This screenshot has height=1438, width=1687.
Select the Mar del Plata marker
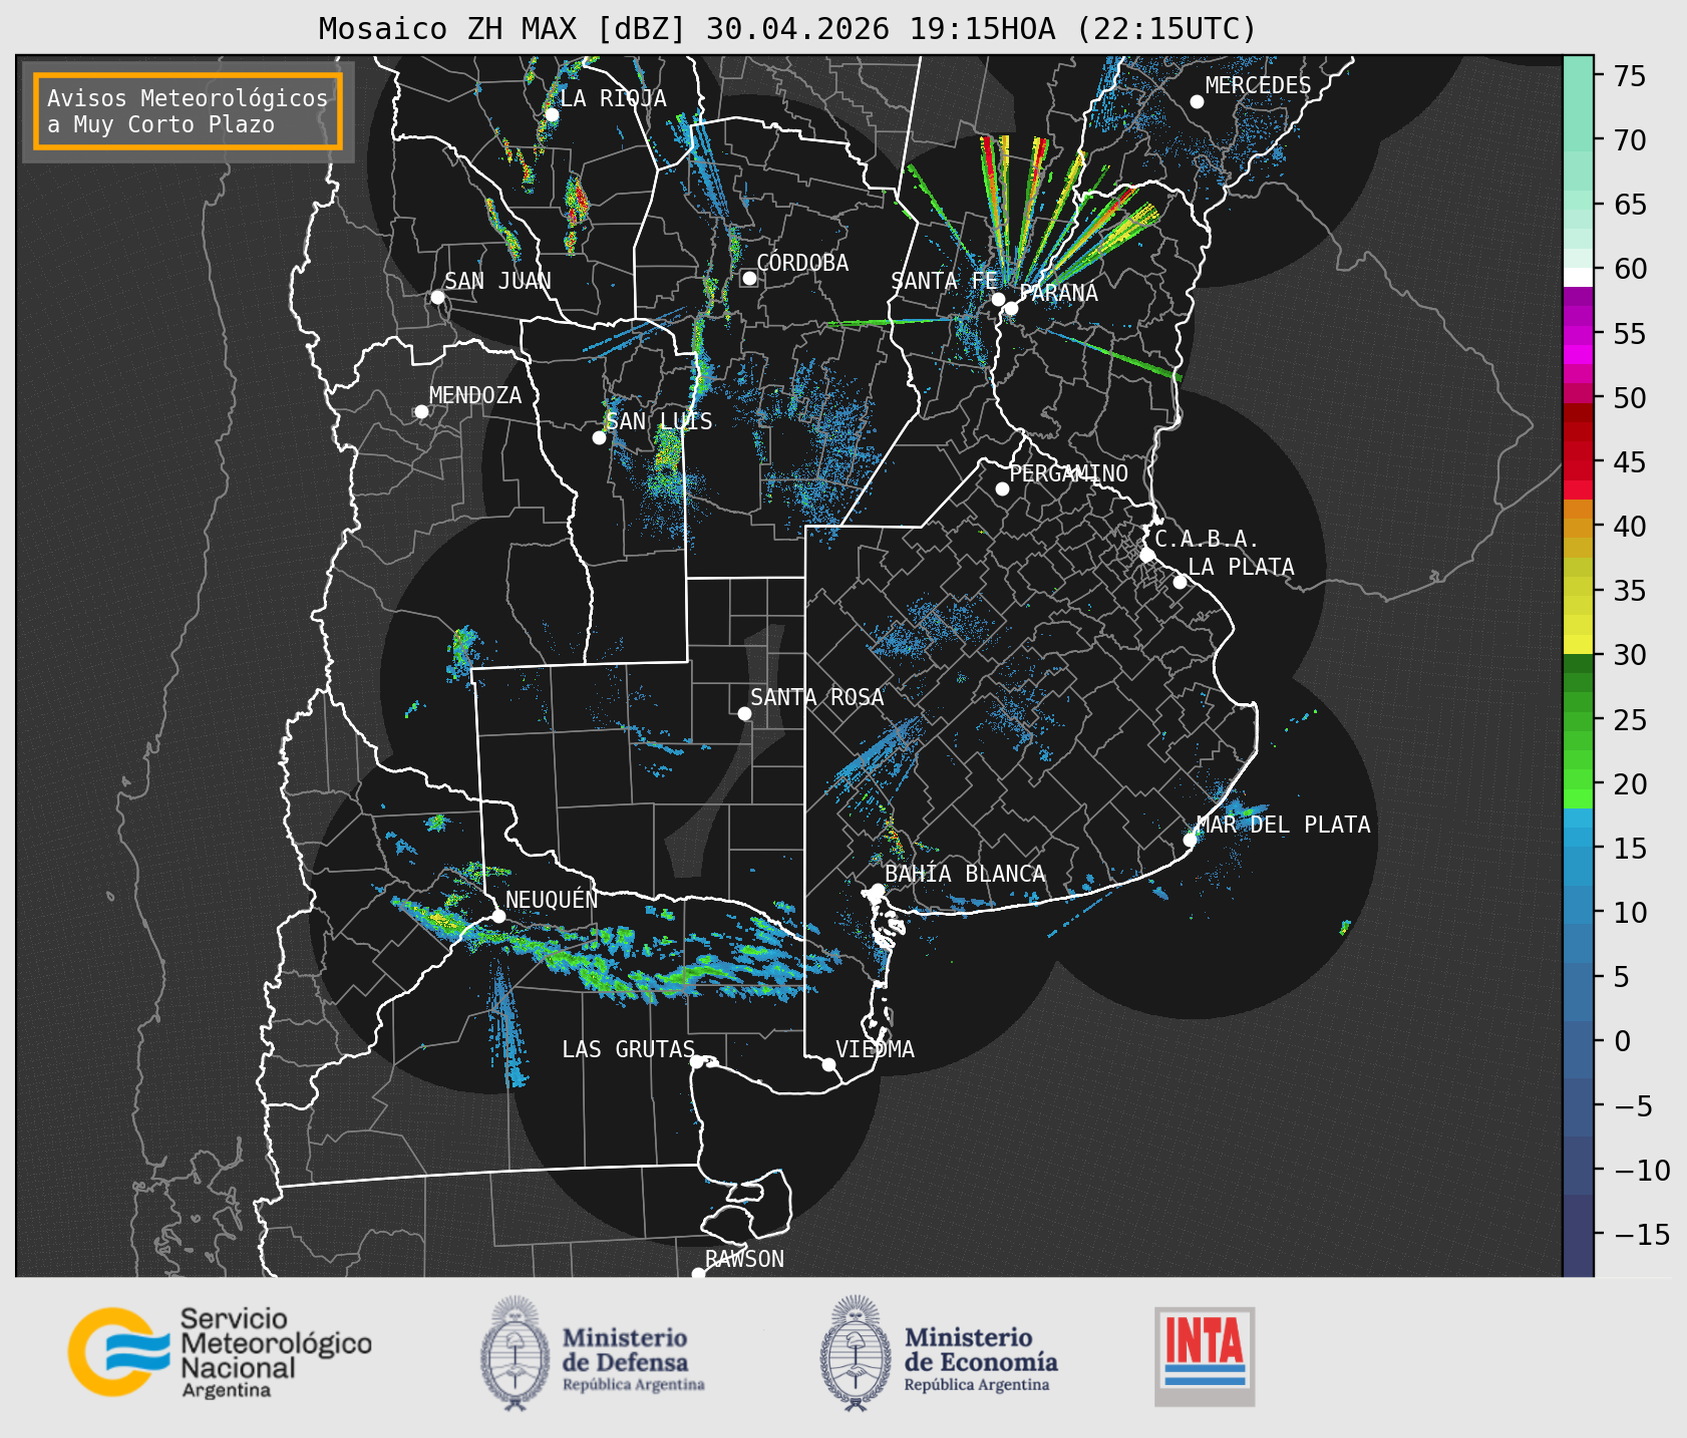1190,840
